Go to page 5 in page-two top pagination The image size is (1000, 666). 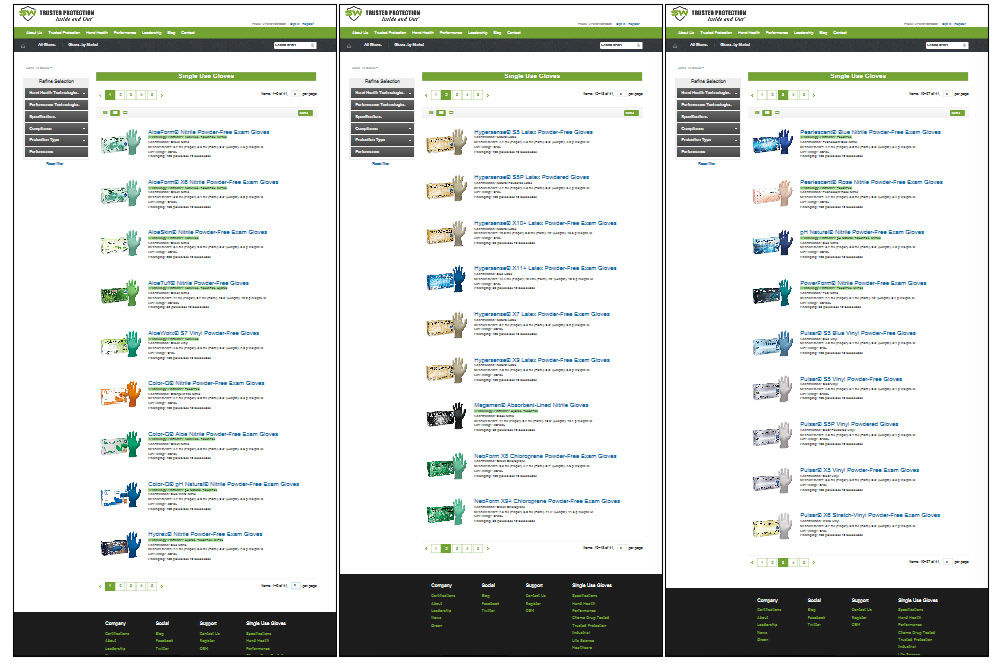[478, 95]
